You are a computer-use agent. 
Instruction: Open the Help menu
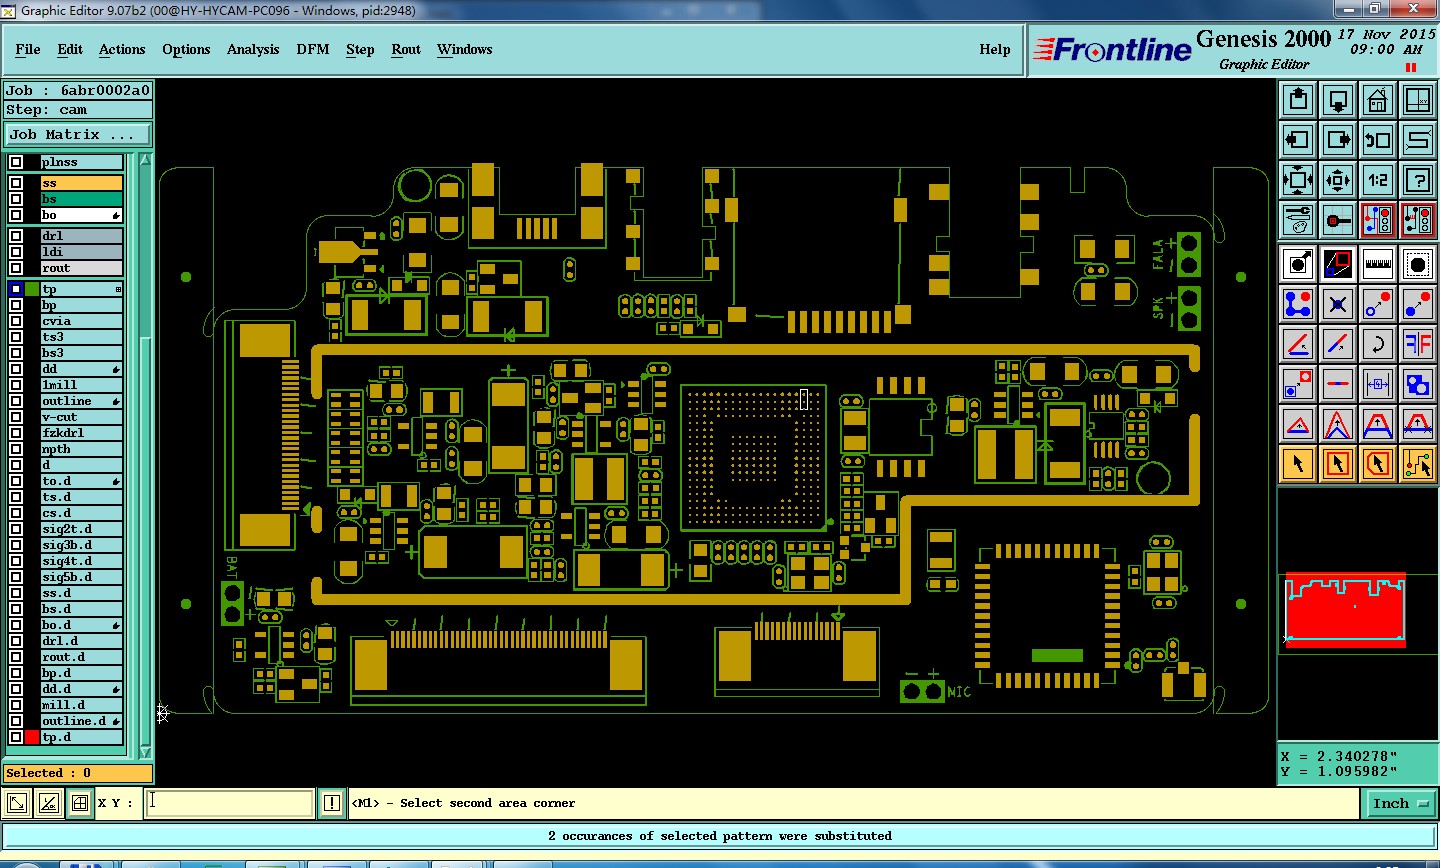(995, 49)
